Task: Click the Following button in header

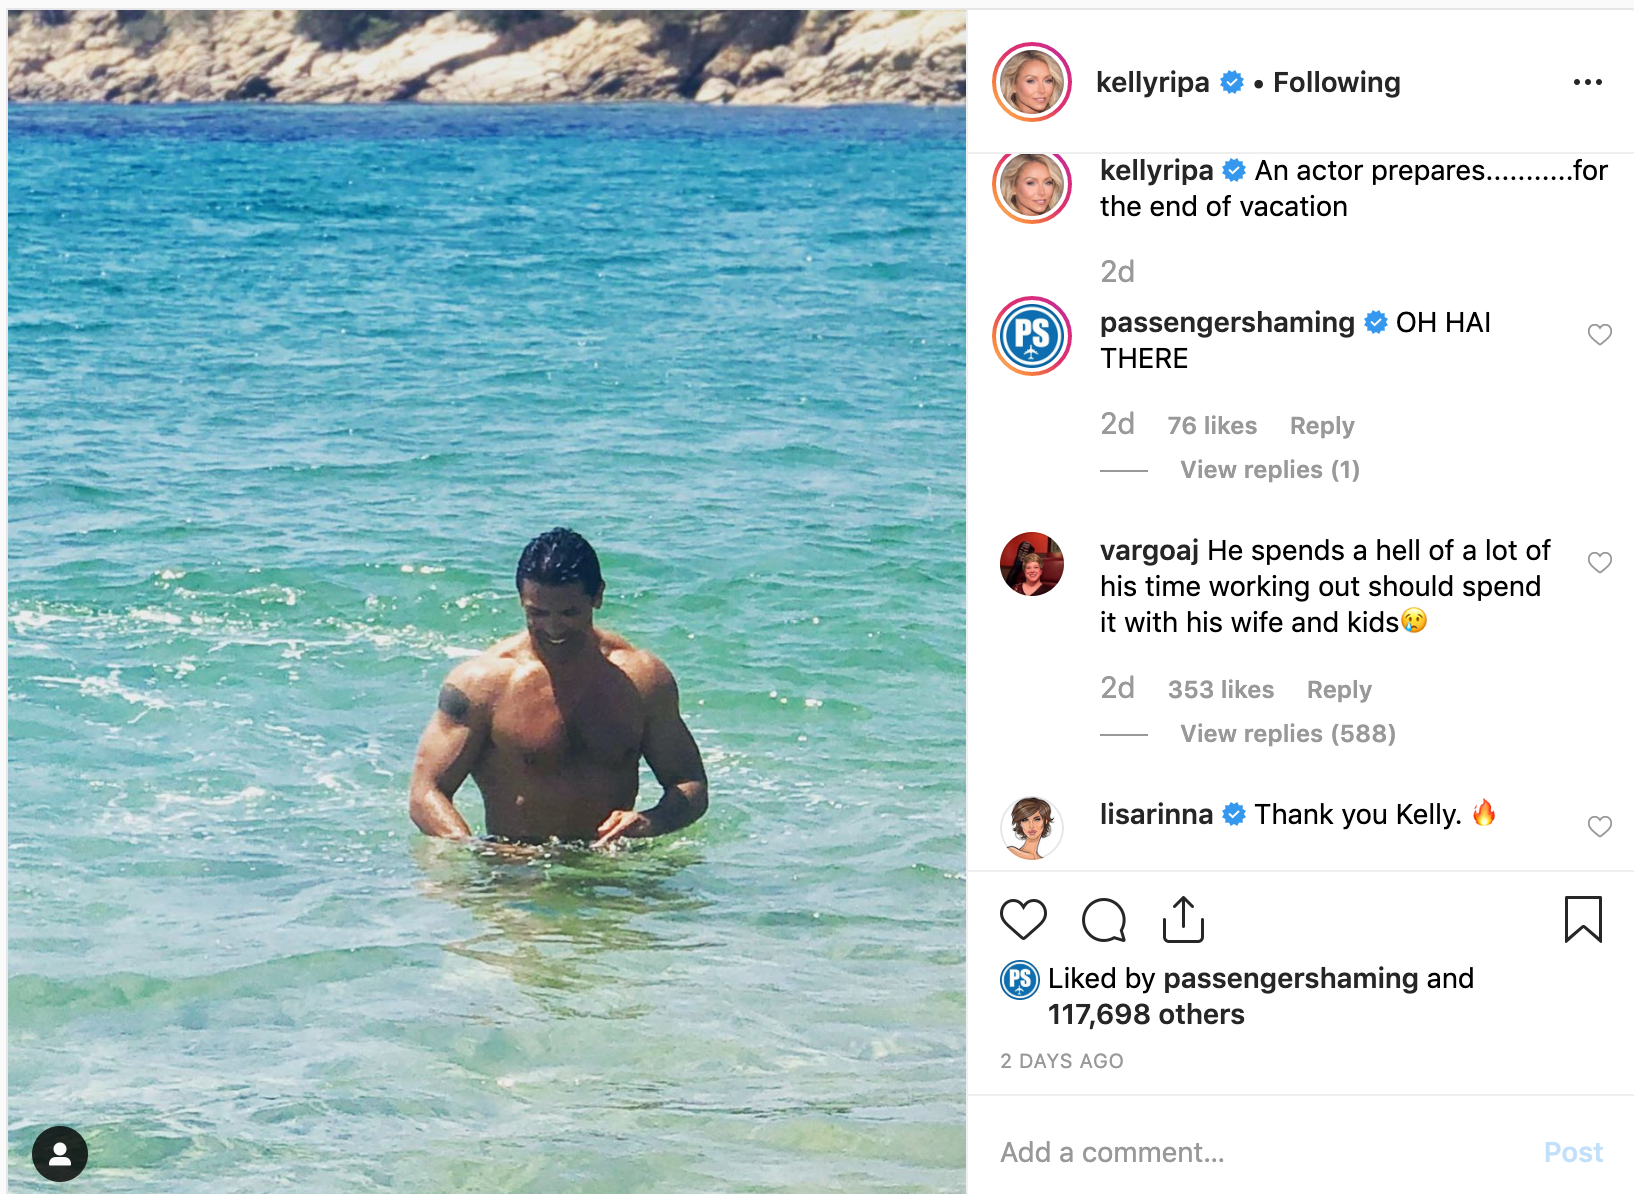Action: coord(1336,82)
